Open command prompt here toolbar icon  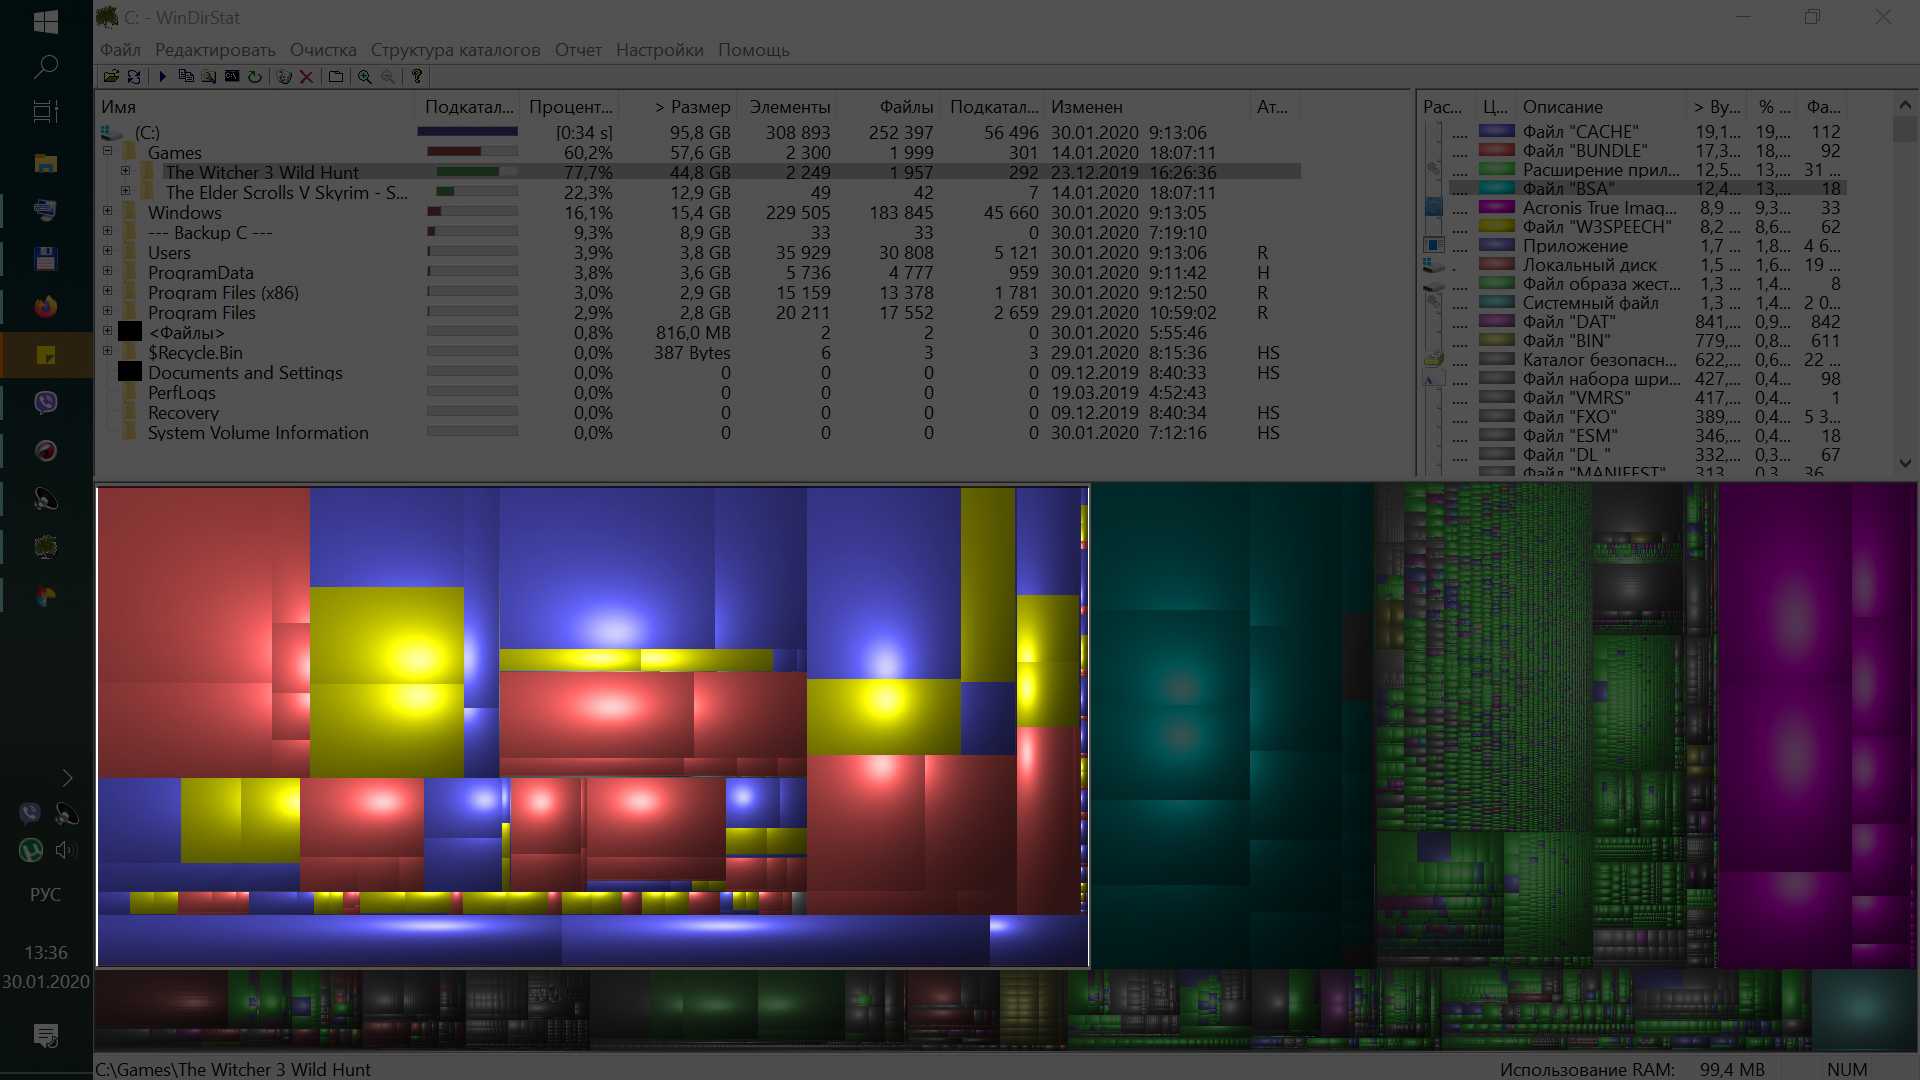[232, 76]
